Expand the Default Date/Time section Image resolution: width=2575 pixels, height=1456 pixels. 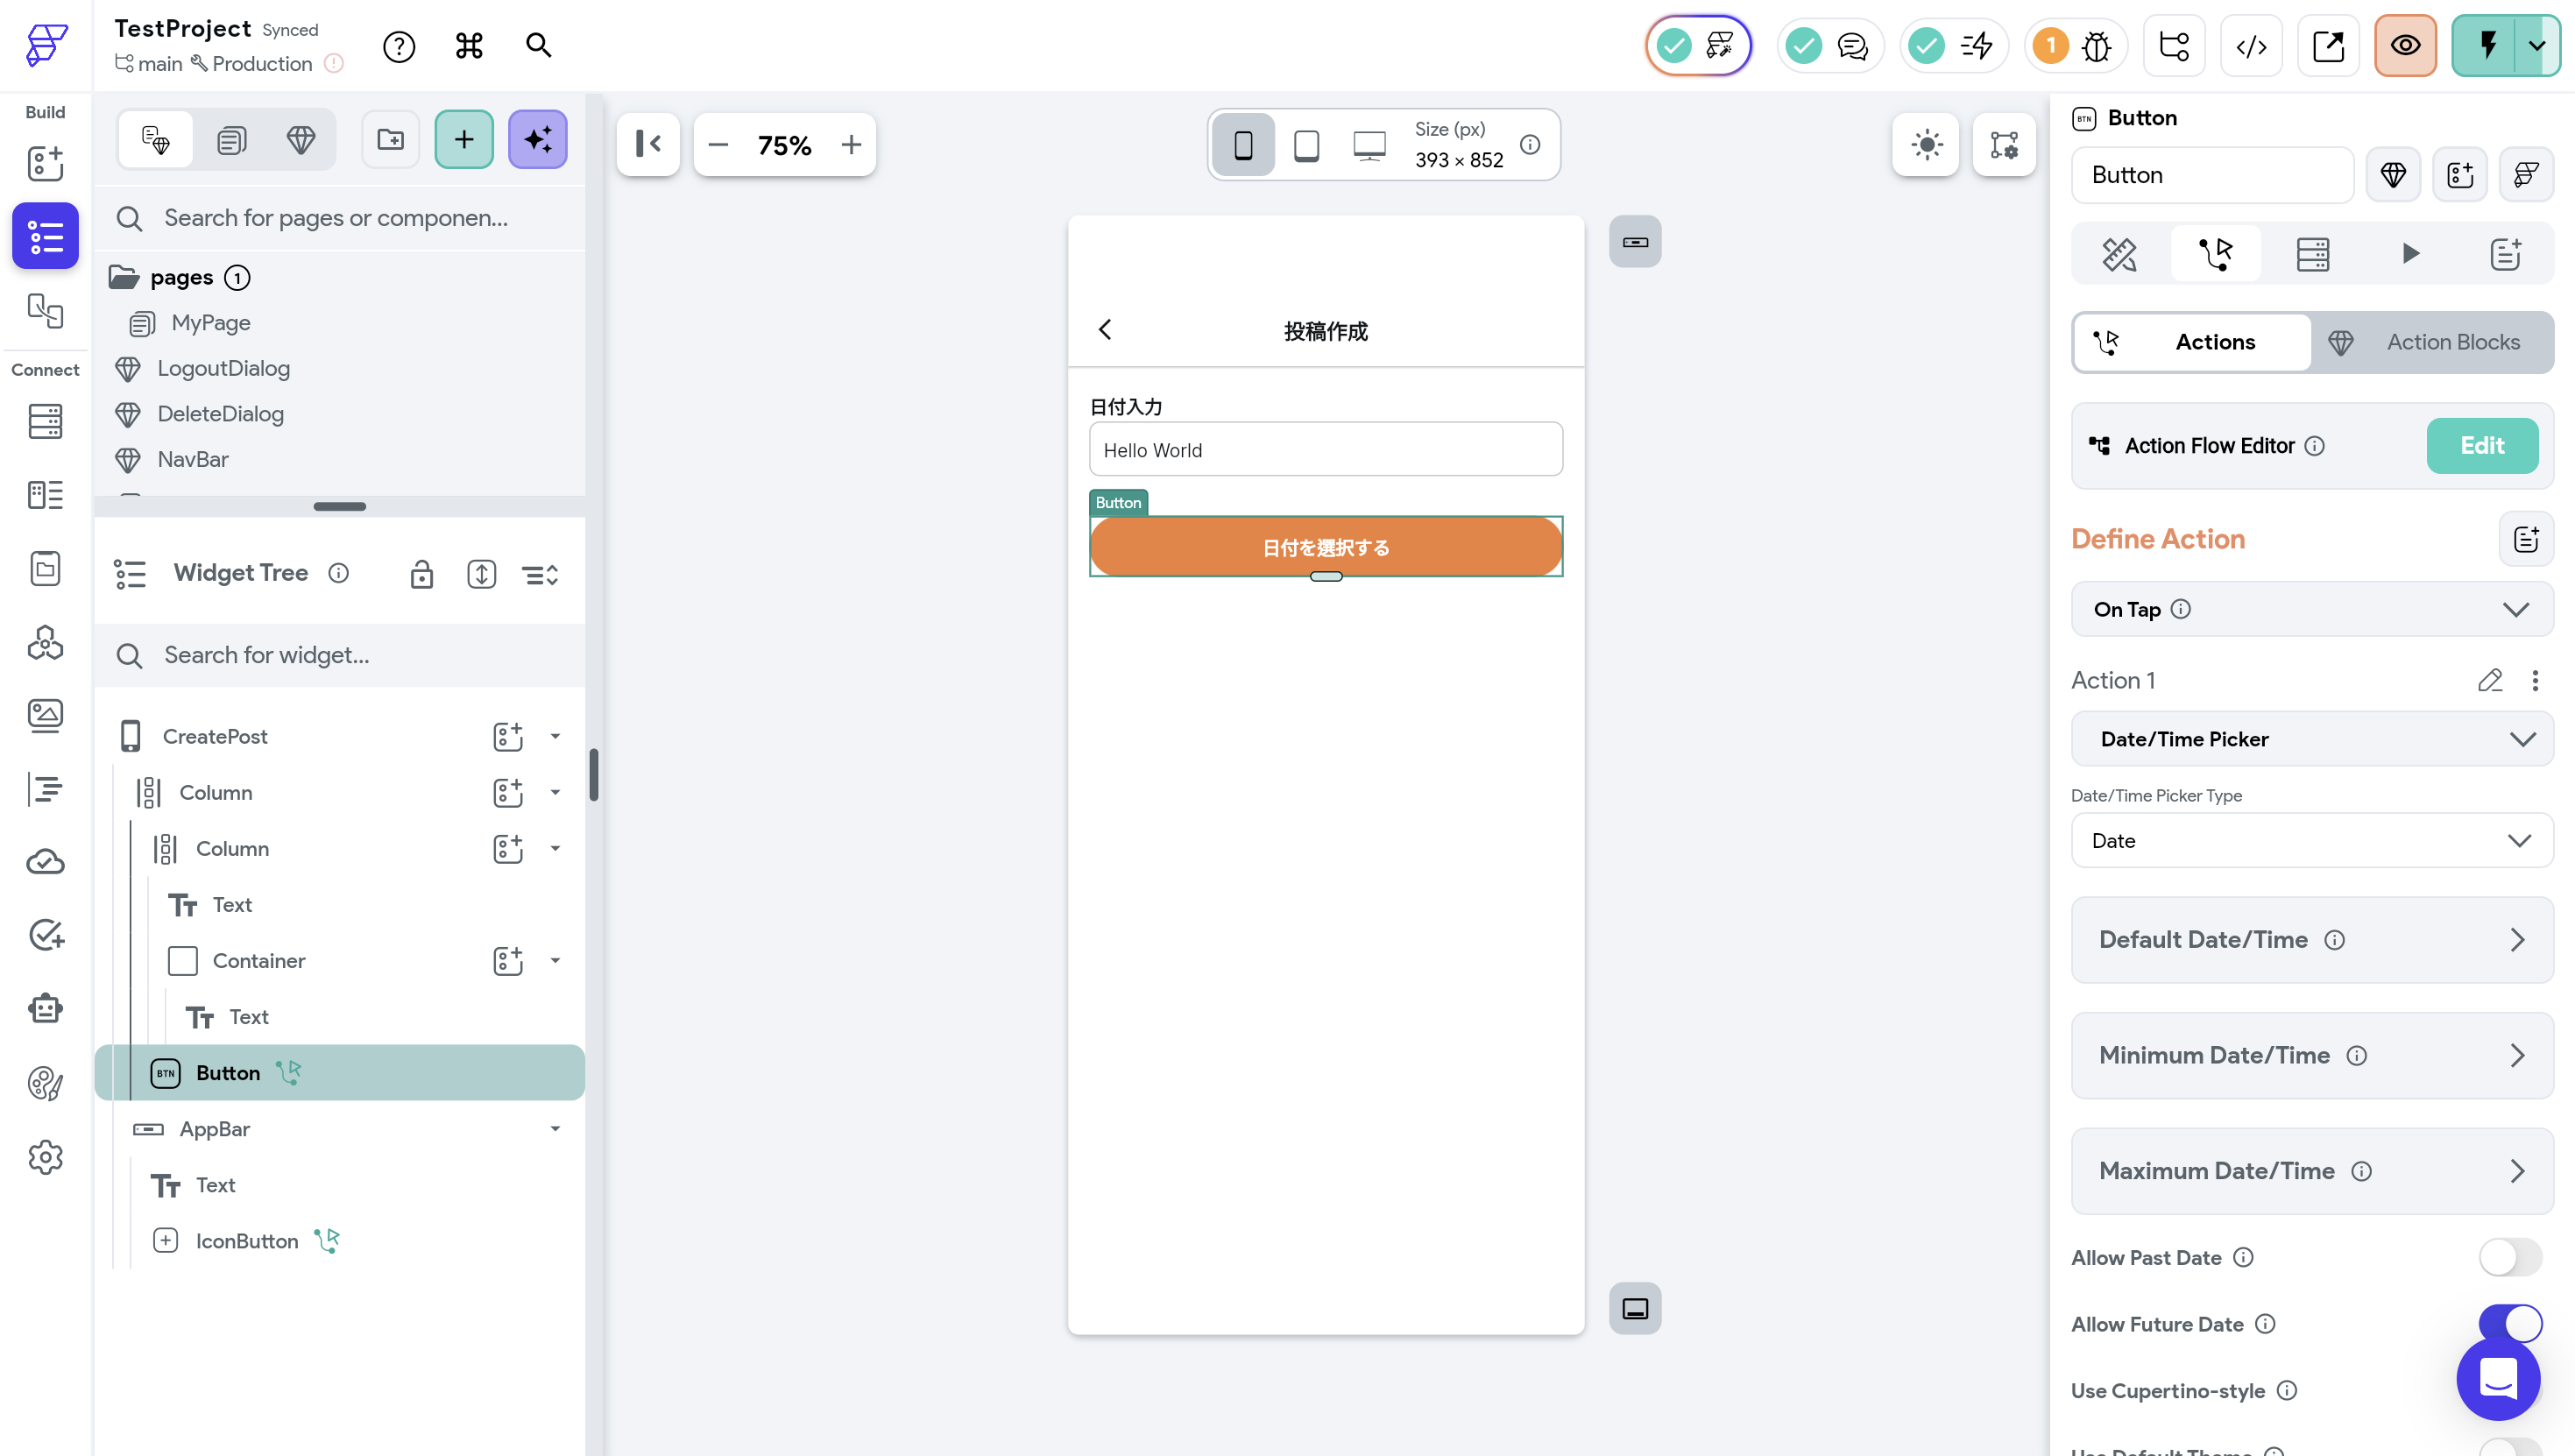(x=2311, y=939)
